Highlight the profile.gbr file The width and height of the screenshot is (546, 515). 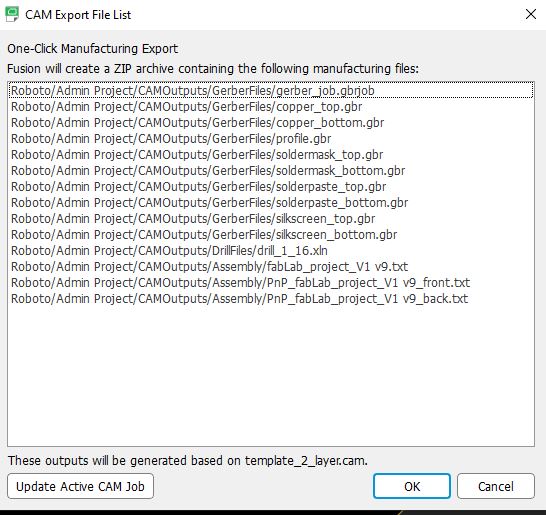(271, 139)
